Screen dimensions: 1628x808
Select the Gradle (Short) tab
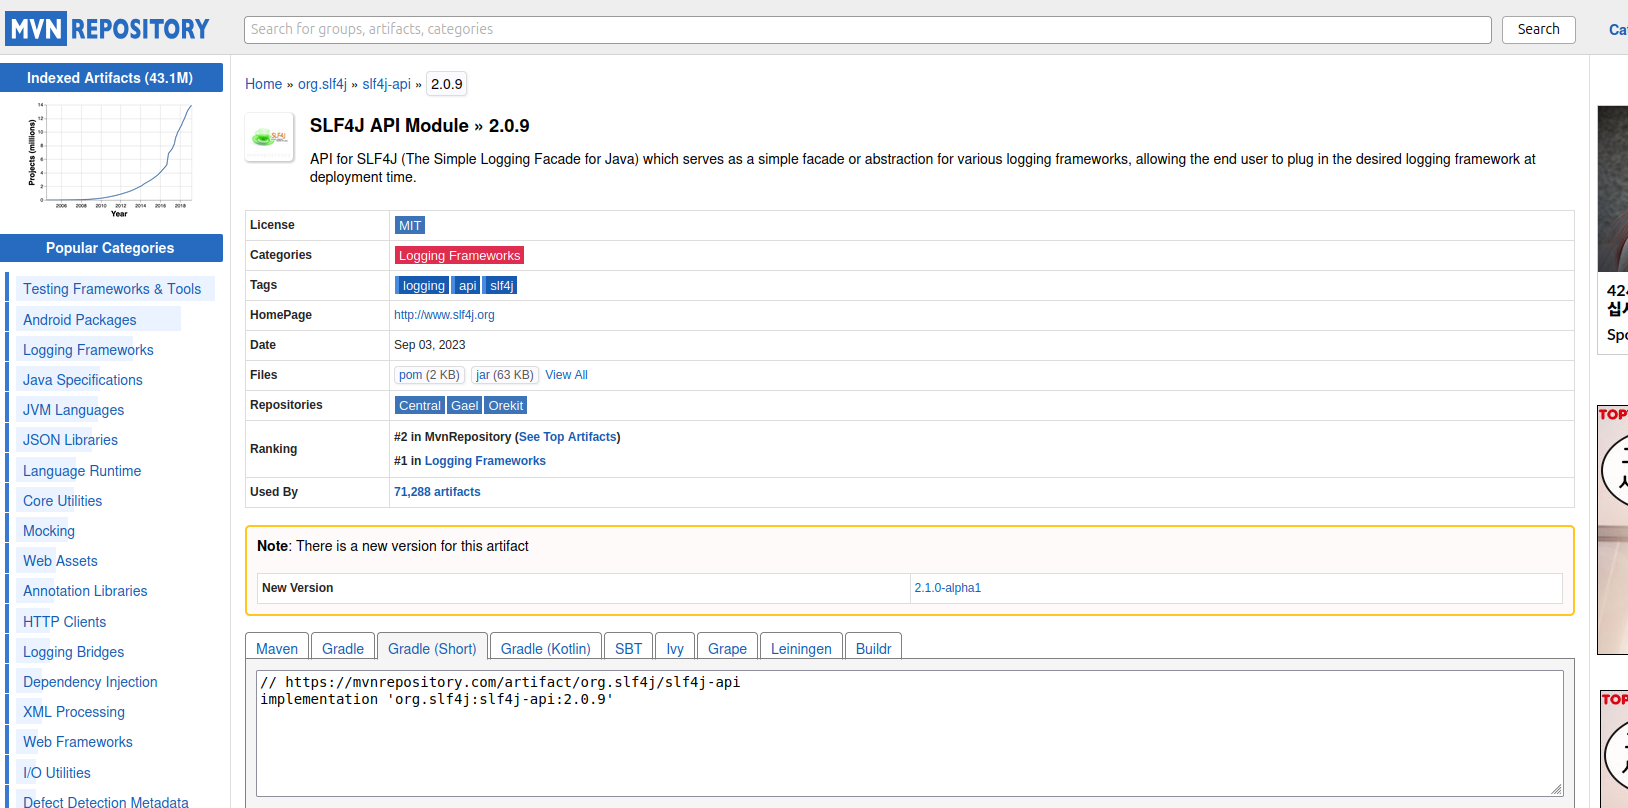[x=432, y=648]
